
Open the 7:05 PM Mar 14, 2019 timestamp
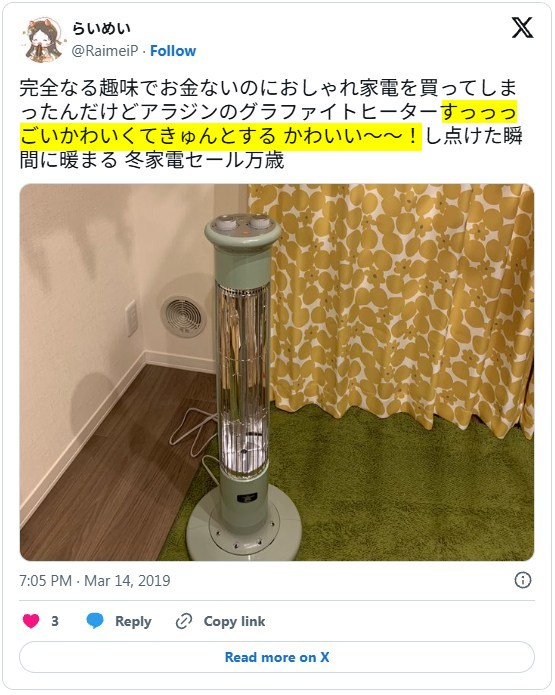click(95, 581)
